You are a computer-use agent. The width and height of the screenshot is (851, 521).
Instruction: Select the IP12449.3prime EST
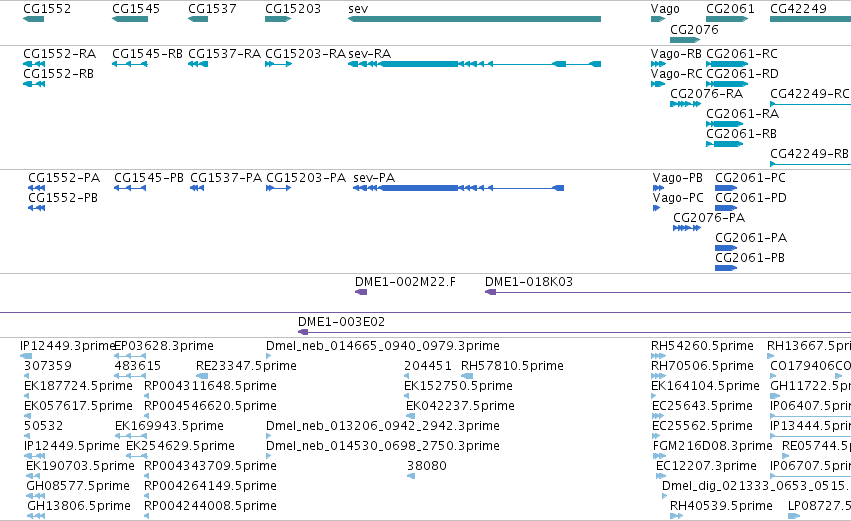26,357
